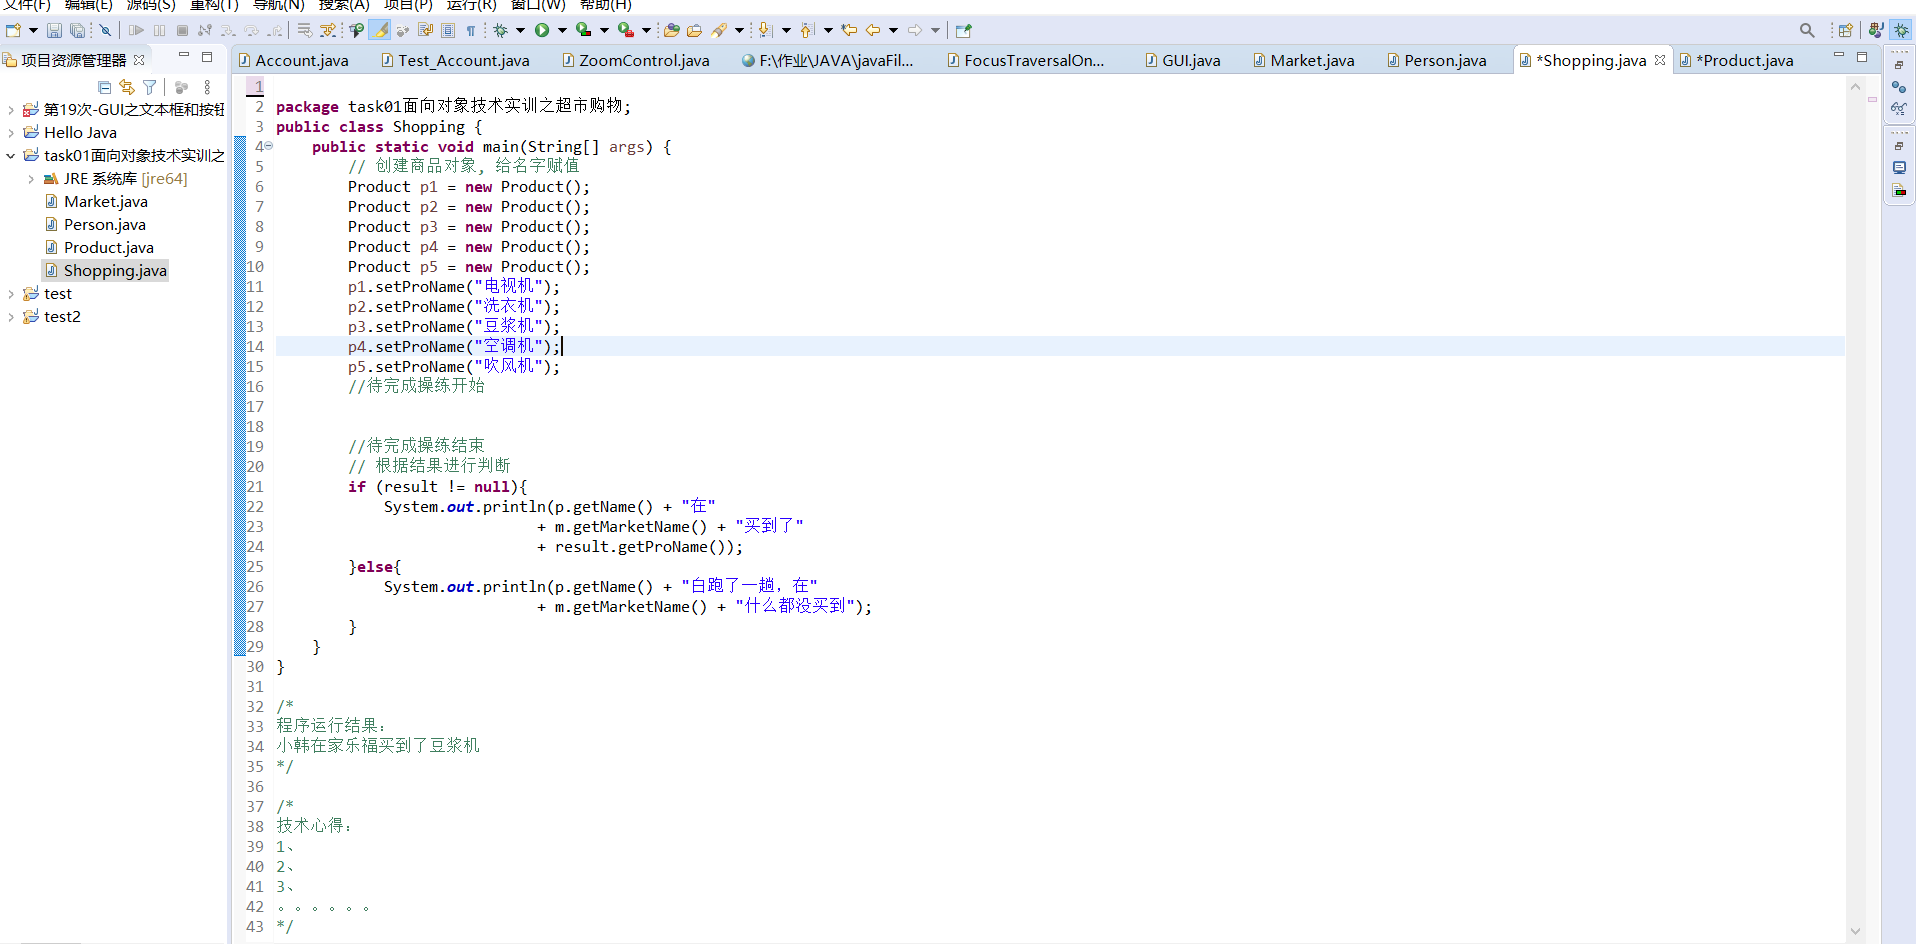Open the External Tools dropdown arrow
1916x944 pixels.
pos(646,30)
